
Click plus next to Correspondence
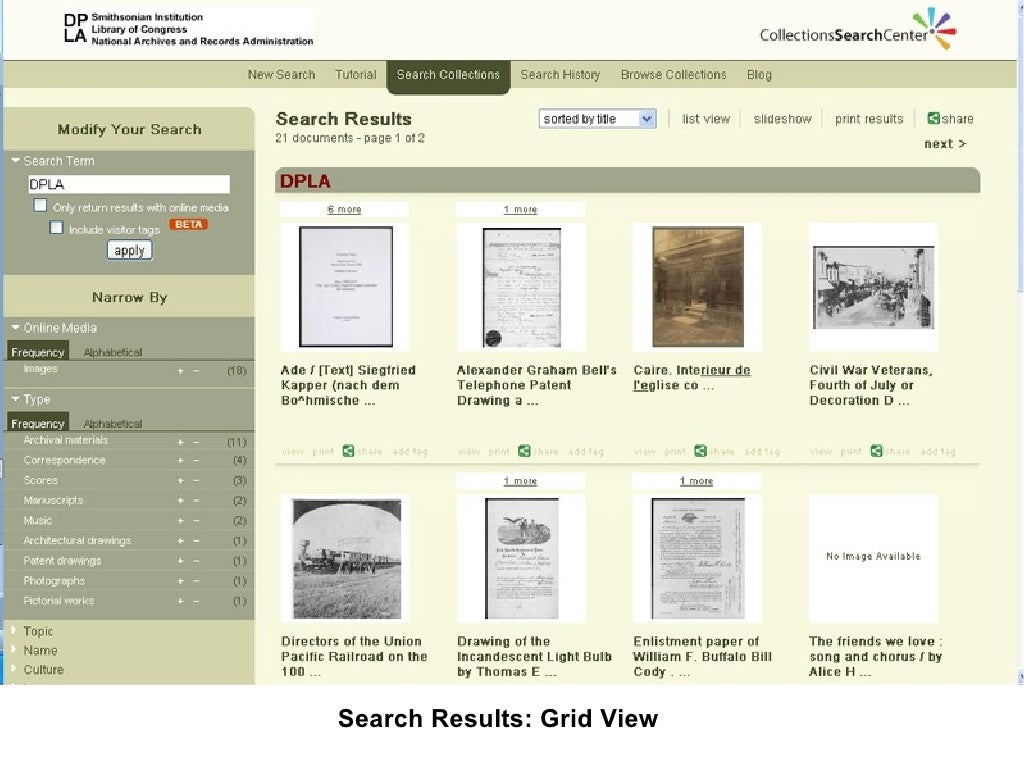coord(180,461)
